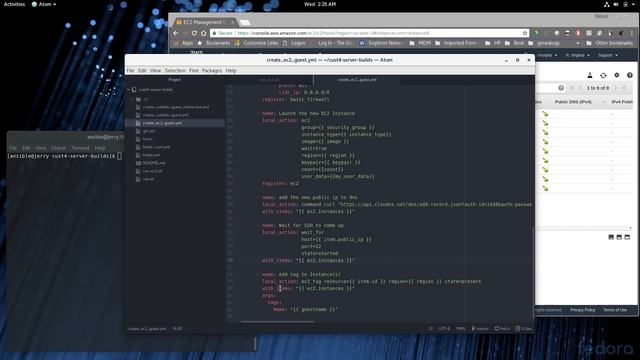The image size is (640, 360).
Task: Click the refresh icon in EC2 console
Action: coord(603,75)
